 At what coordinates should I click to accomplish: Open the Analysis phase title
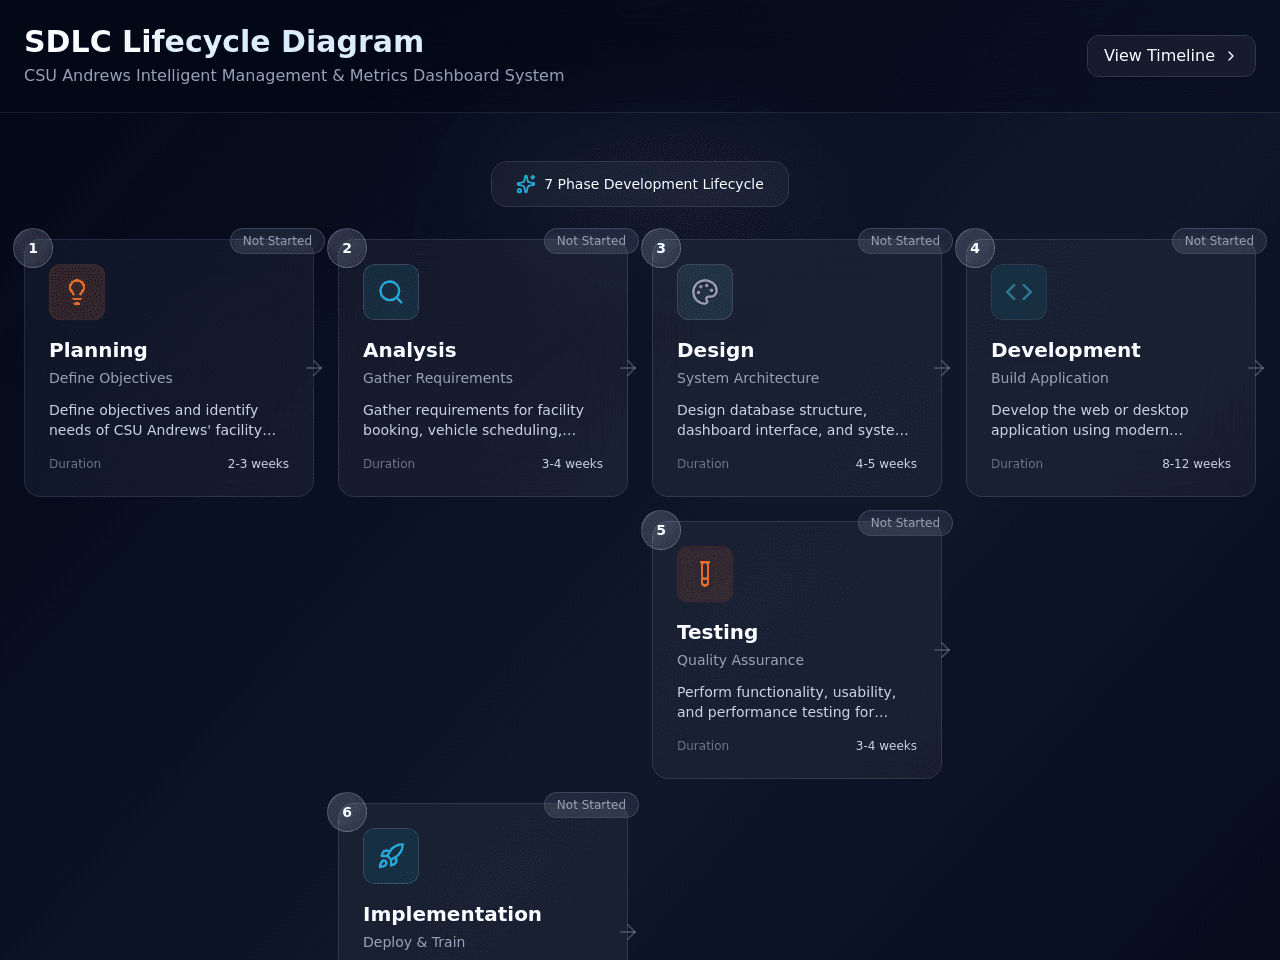coord(410,350)
